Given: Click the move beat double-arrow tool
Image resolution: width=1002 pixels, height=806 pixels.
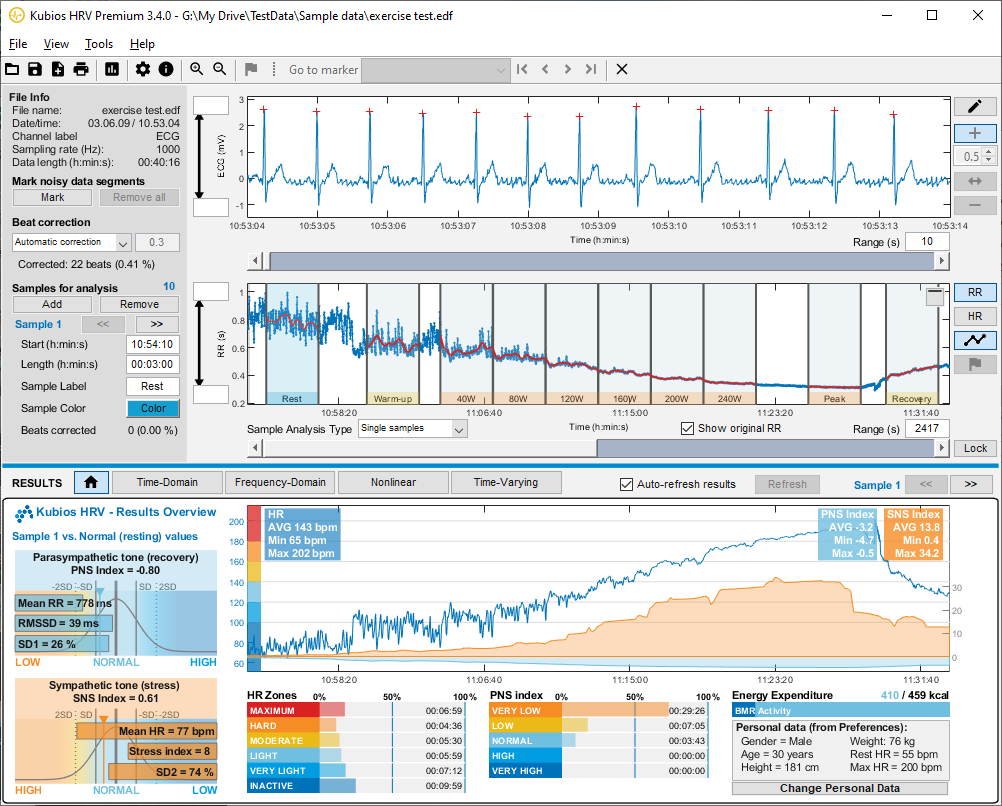Looking at the screenshot, I should tap(975, 182).
